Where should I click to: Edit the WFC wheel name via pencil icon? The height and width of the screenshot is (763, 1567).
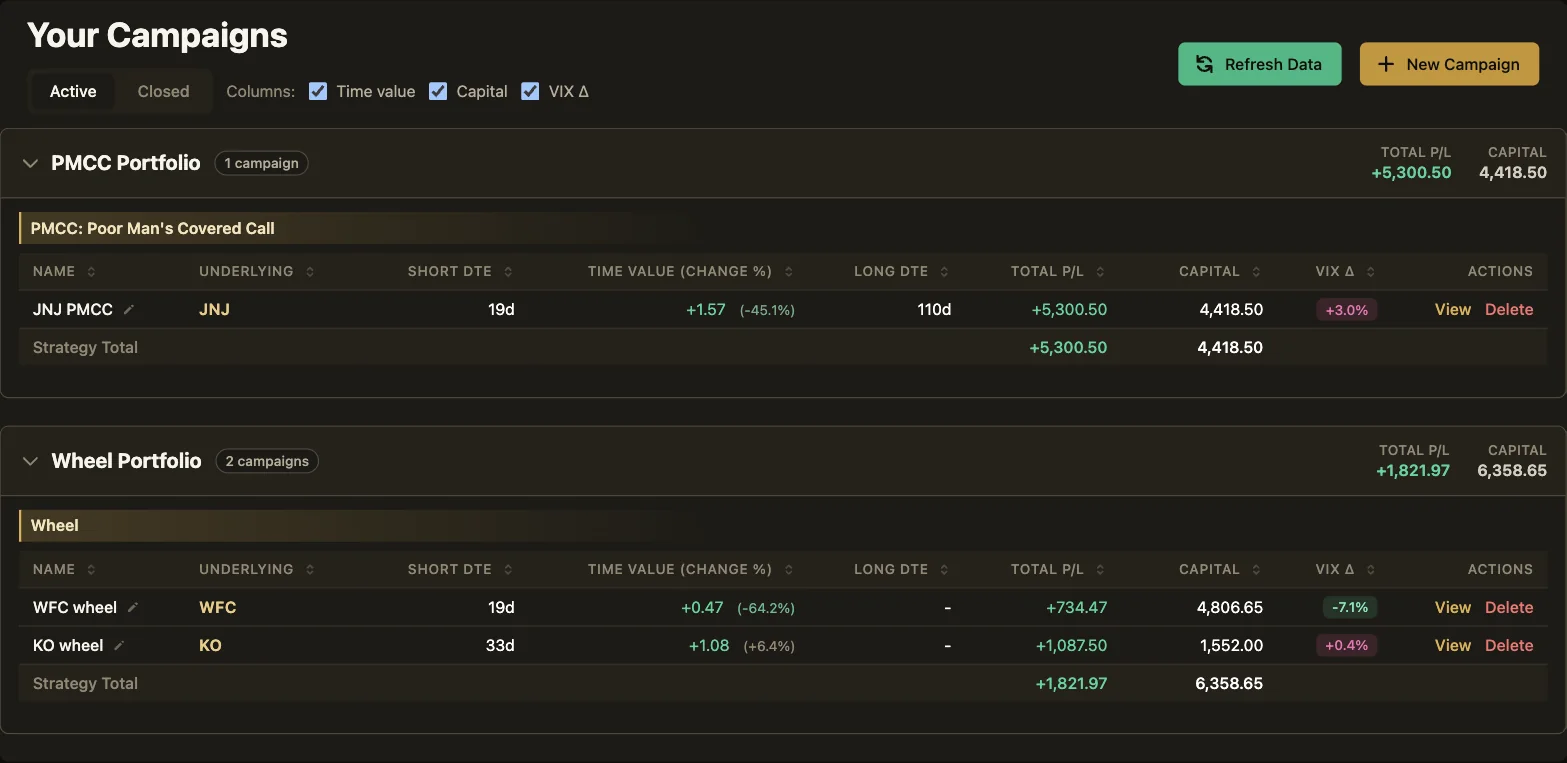coord(133,608)
